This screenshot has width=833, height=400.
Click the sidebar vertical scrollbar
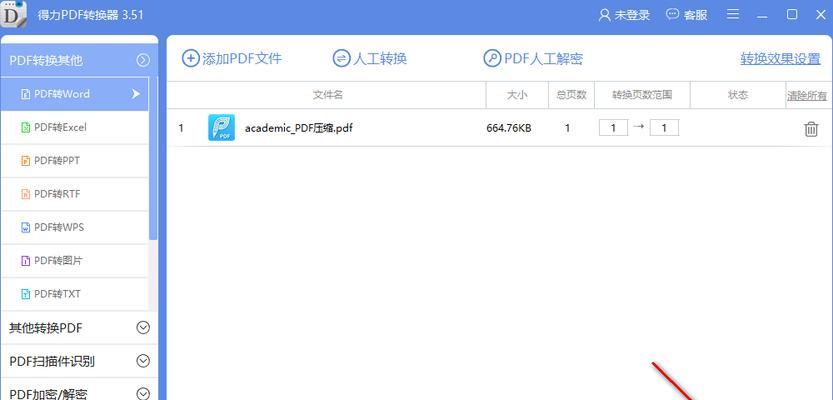point(154,159)
